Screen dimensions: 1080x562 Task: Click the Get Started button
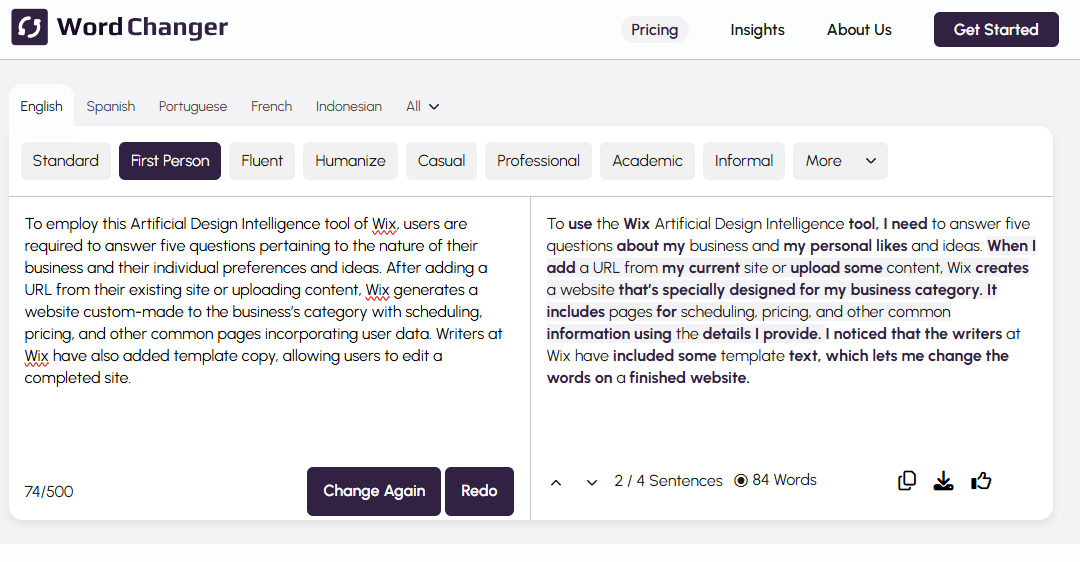pos(996,30)
